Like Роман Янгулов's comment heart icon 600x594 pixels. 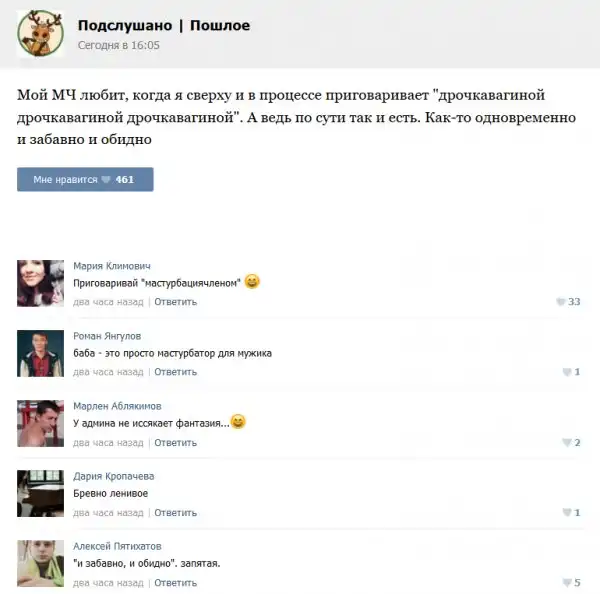567,372
